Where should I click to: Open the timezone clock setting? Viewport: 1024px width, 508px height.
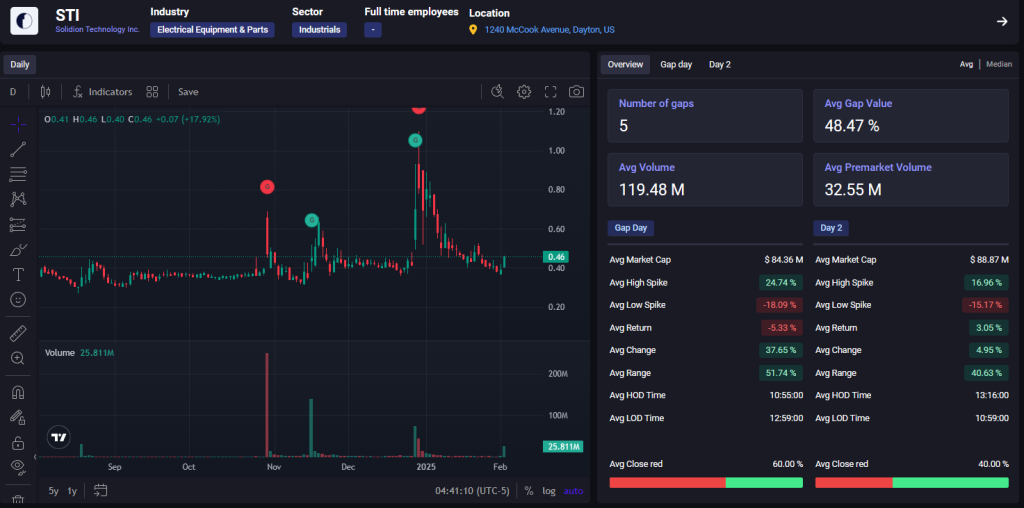[472, 491]
